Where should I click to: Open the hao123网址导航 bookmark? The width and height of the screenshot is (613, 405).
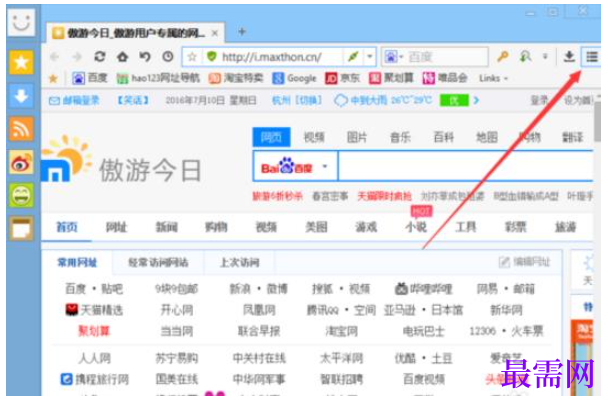[158, 79]
